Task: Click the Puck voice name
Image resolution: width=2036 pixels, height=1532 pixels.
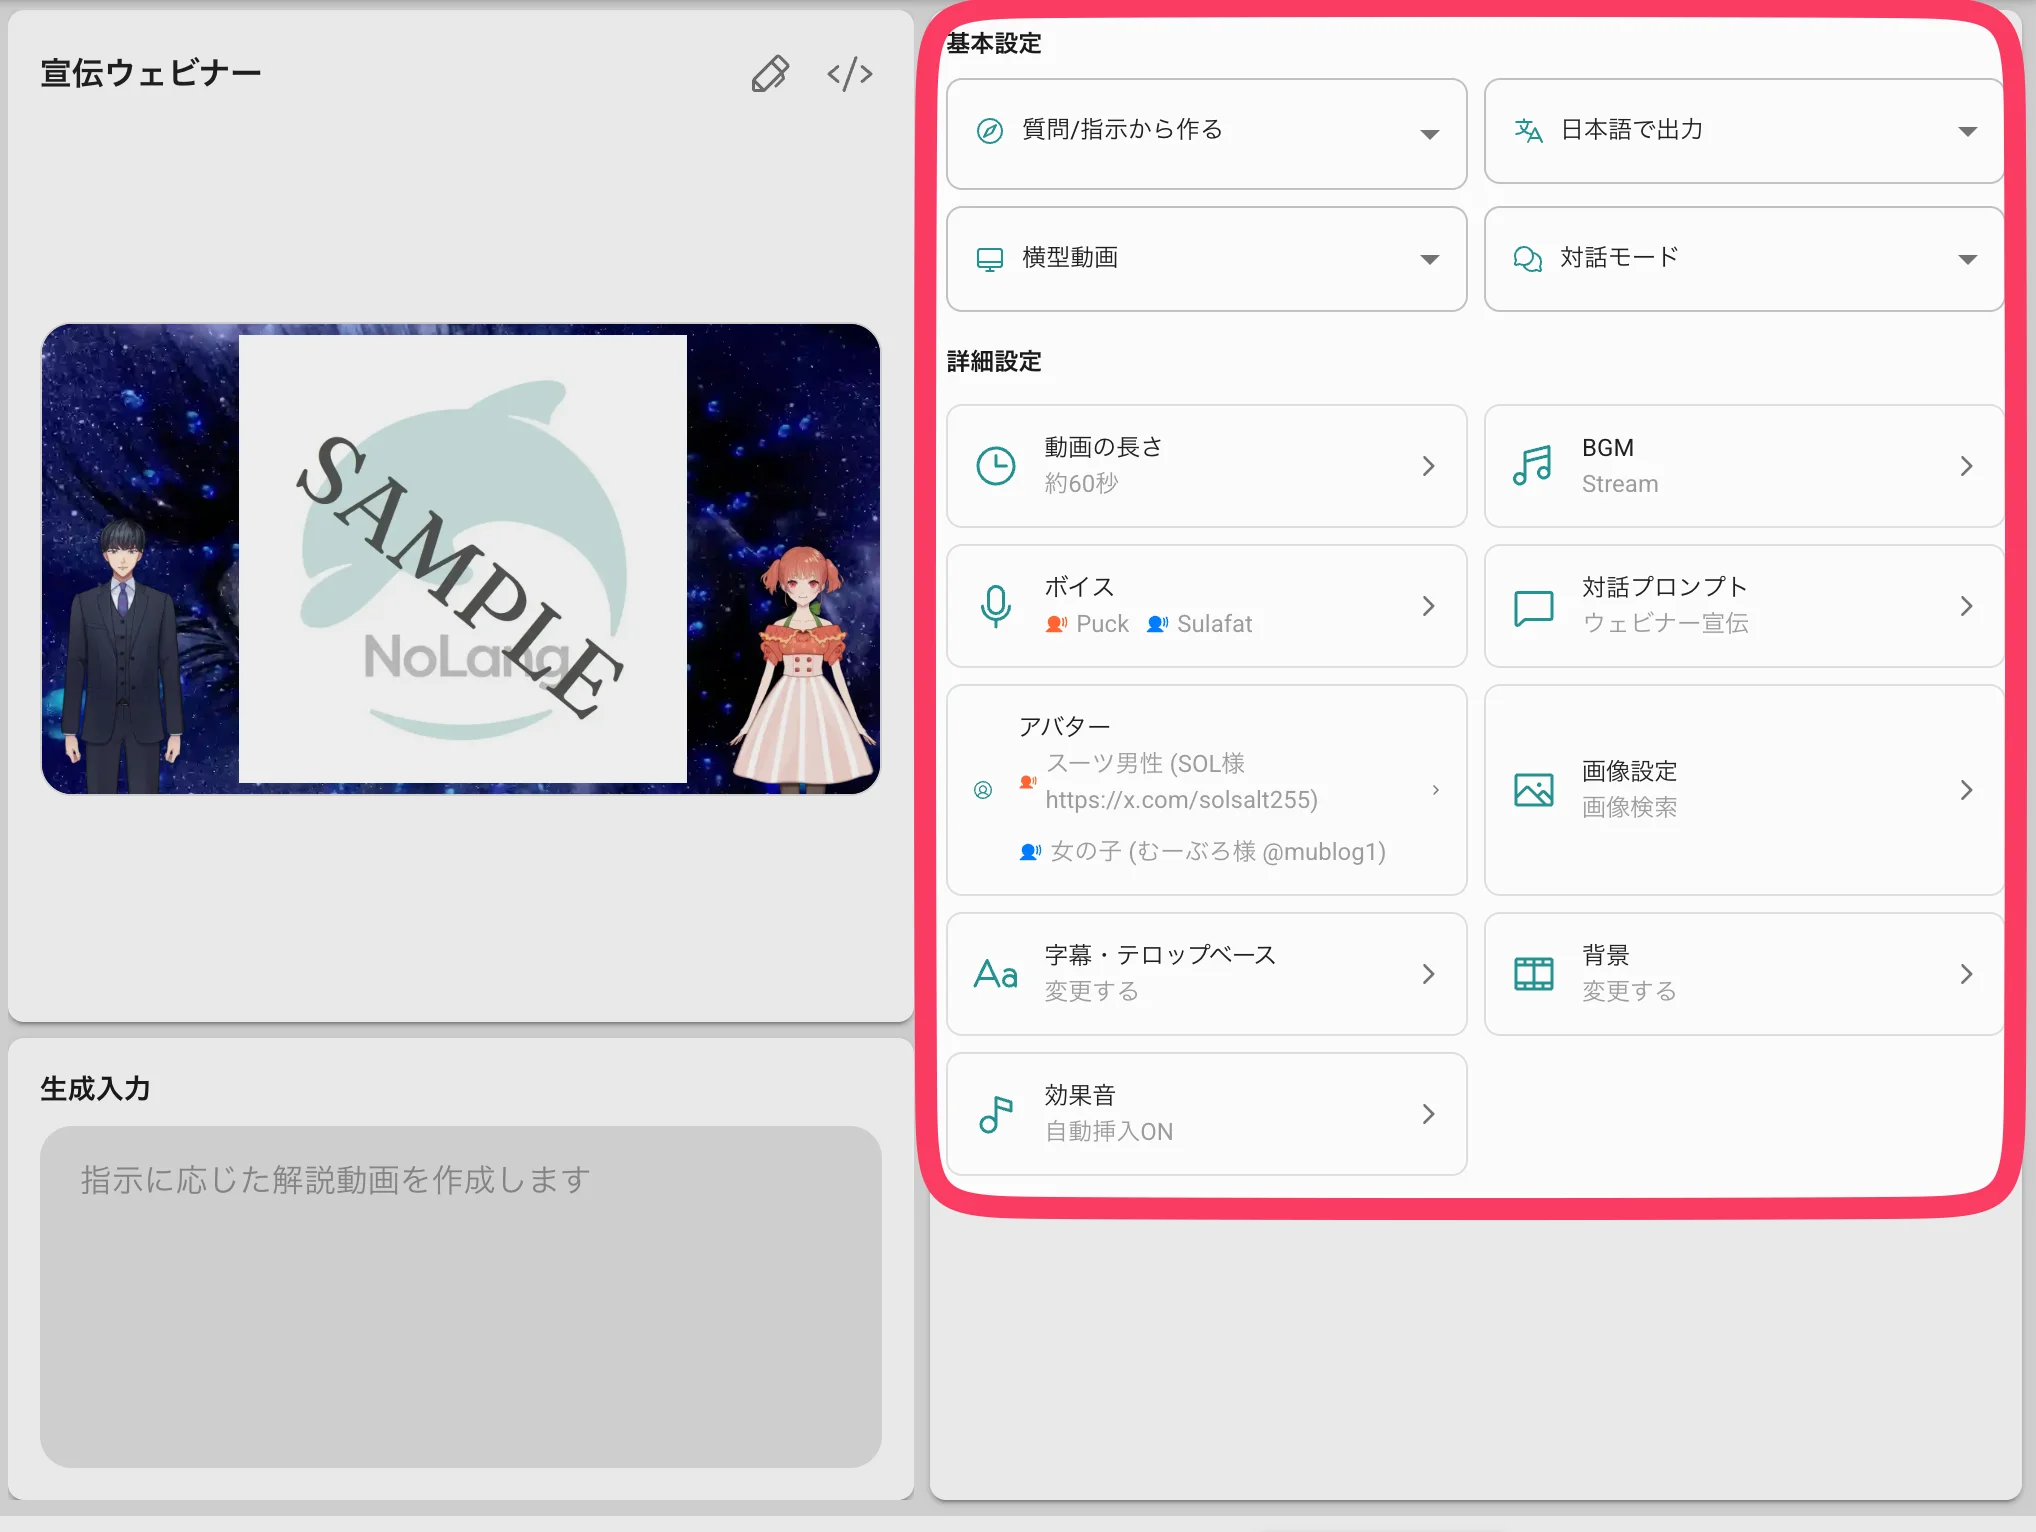Action: (x=1102, y=624)
